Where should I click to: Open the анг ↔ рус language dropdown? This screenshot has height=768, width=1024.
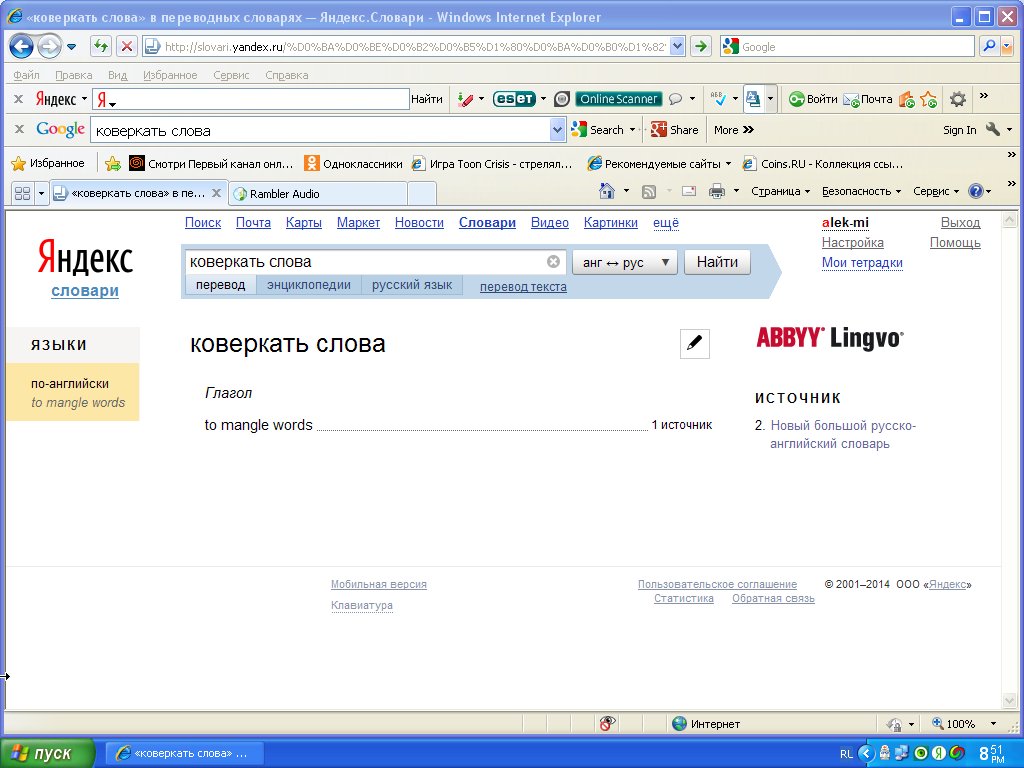(625, 263)
